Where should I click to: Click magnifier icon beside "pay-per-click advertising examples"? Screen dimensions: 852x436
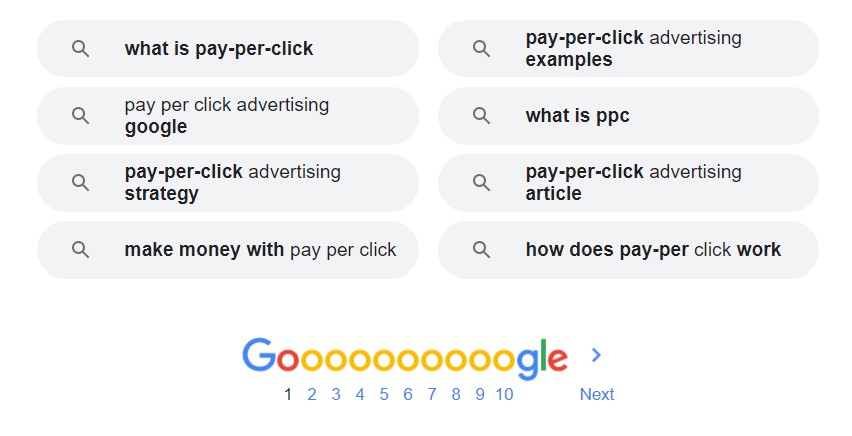point(482,49)
